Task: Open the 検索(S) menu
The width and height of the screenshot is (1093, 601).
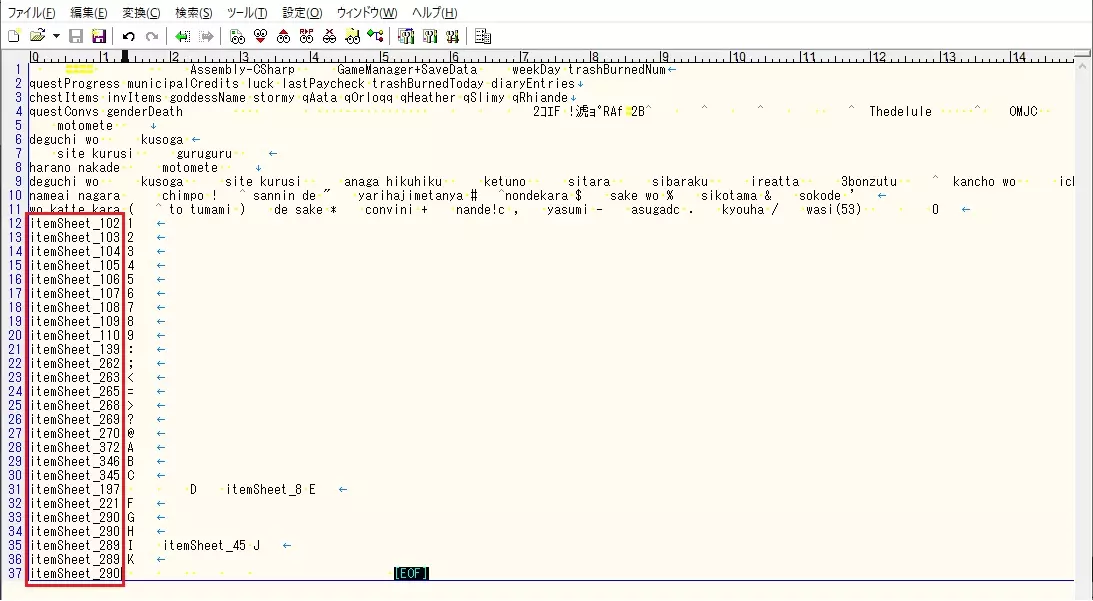Action: click(193, 13)
